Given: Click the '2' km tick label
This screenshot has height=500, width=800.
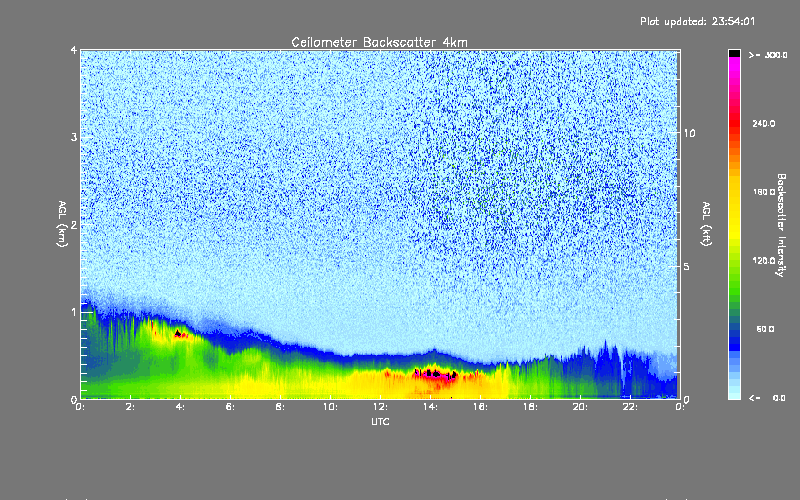Looking at the screenshot, I should (74, 224).
